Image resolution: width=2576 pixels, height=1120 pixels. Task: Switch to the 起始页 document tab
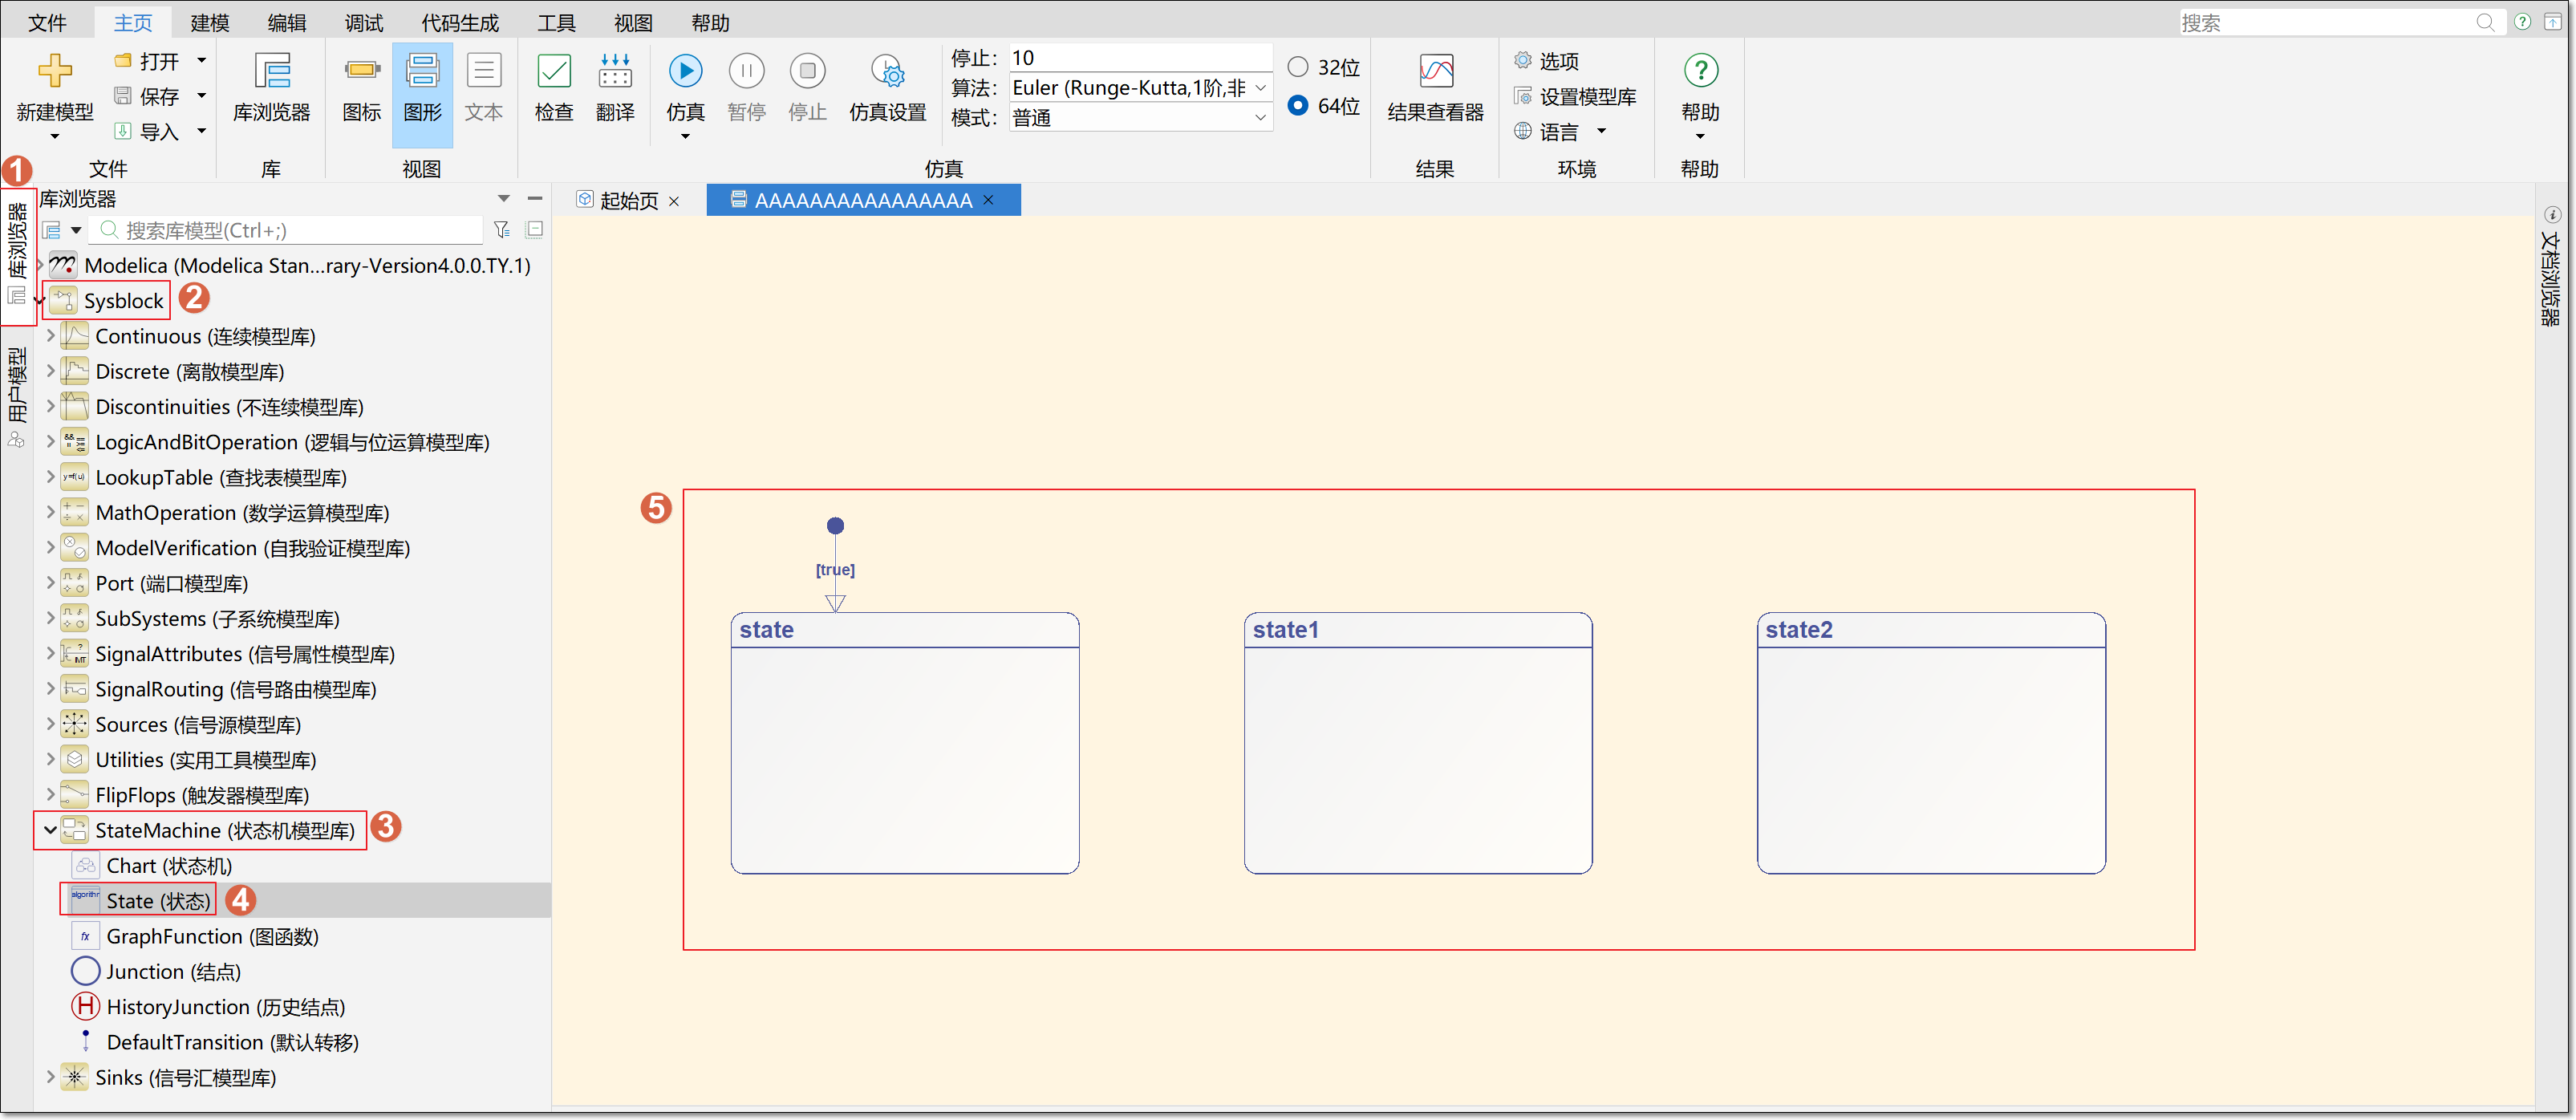628,200
